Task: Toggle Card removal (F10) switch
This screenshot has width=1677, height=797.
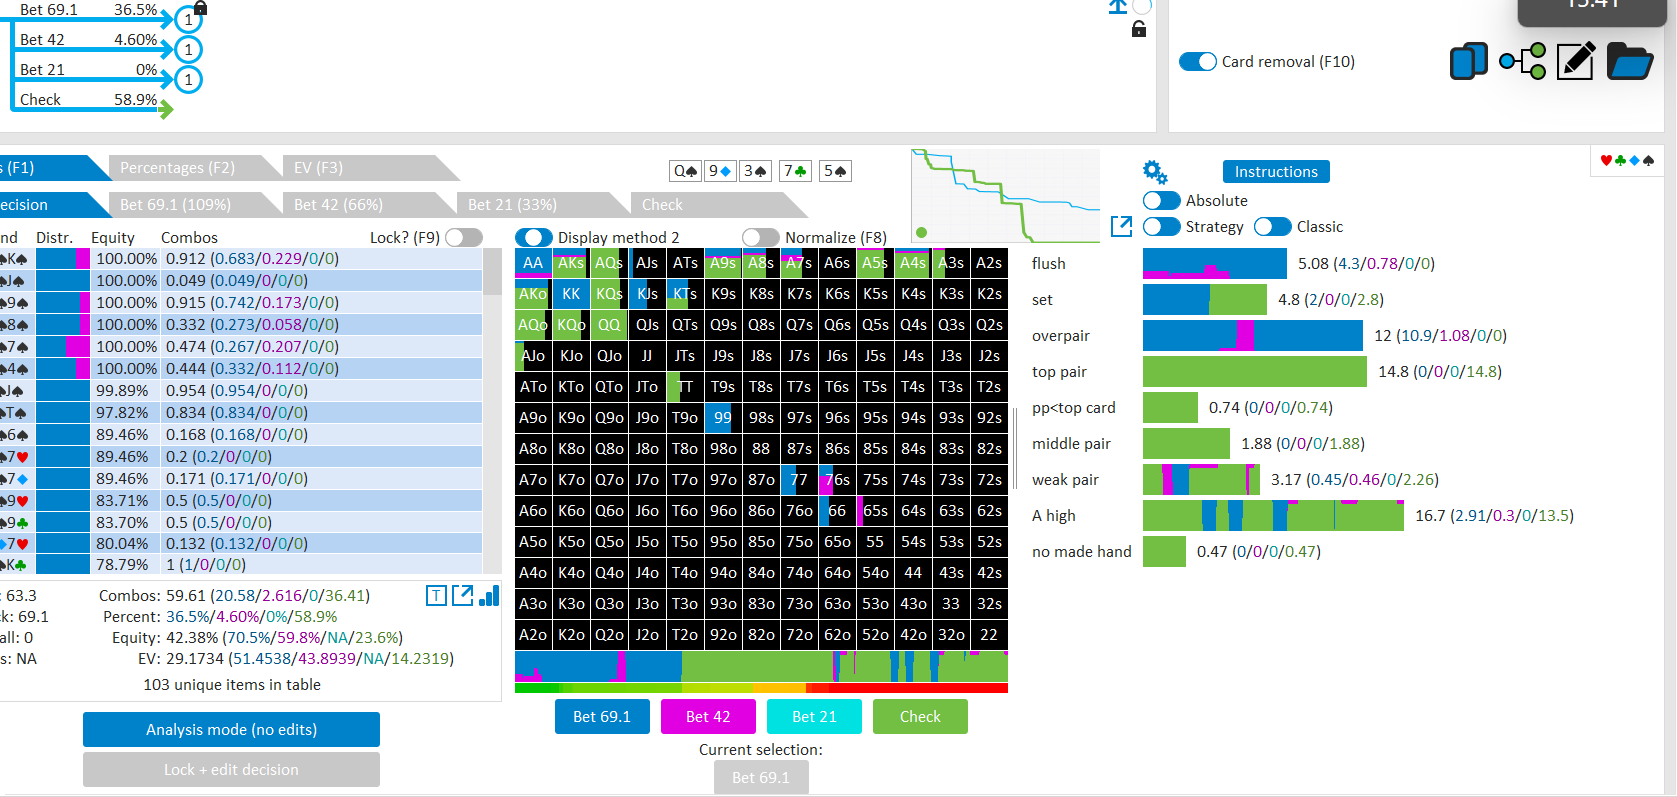Action: click(1198, 61)
